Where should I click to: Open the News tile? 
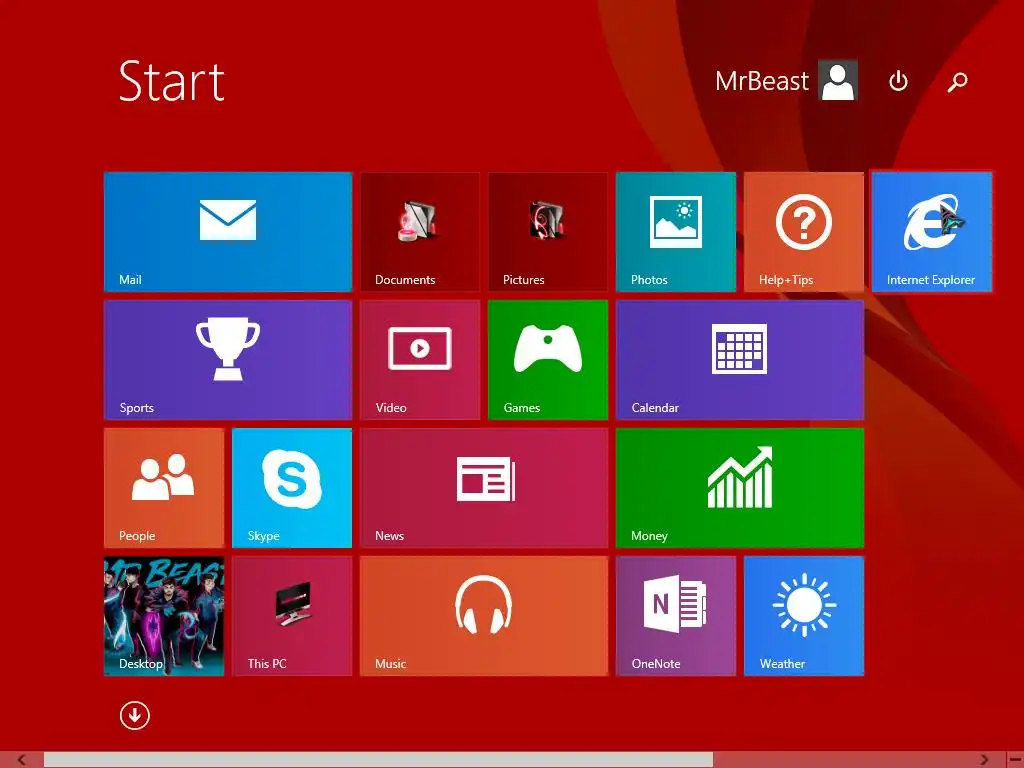[x=484, y=488]
